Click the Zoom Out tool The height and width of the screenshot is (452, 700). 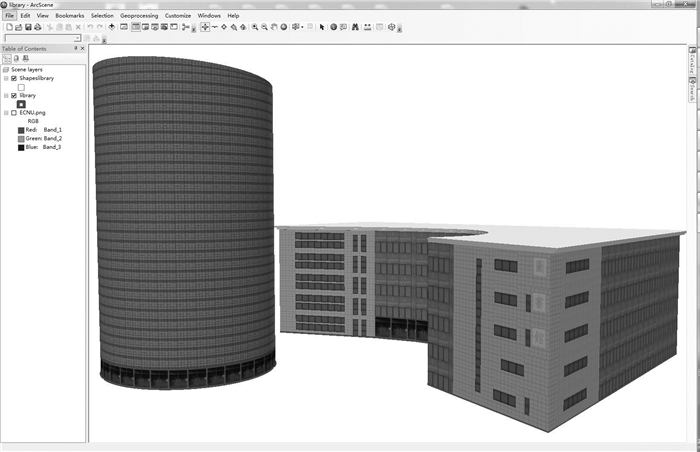[264, 27]
